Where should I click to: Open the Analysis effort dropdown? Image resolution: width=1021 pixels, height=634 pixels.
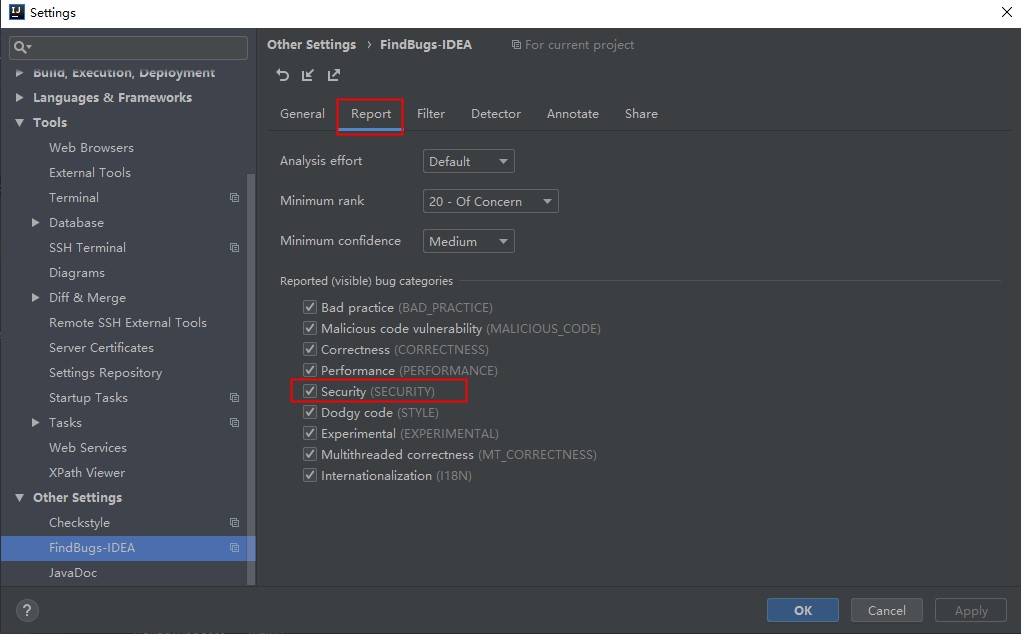coord(468,161)
